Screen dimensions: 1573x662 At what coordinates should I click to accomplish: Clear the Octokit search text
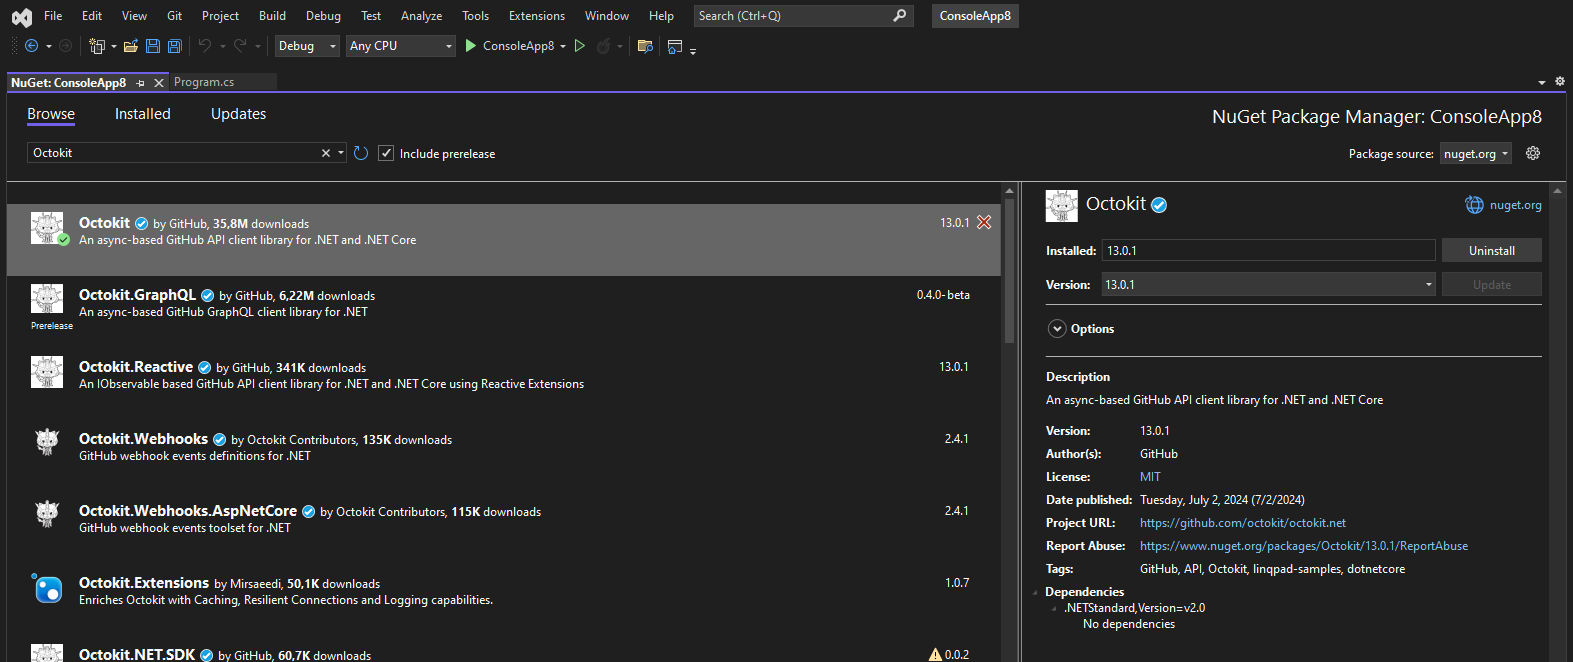click(326, 153)
